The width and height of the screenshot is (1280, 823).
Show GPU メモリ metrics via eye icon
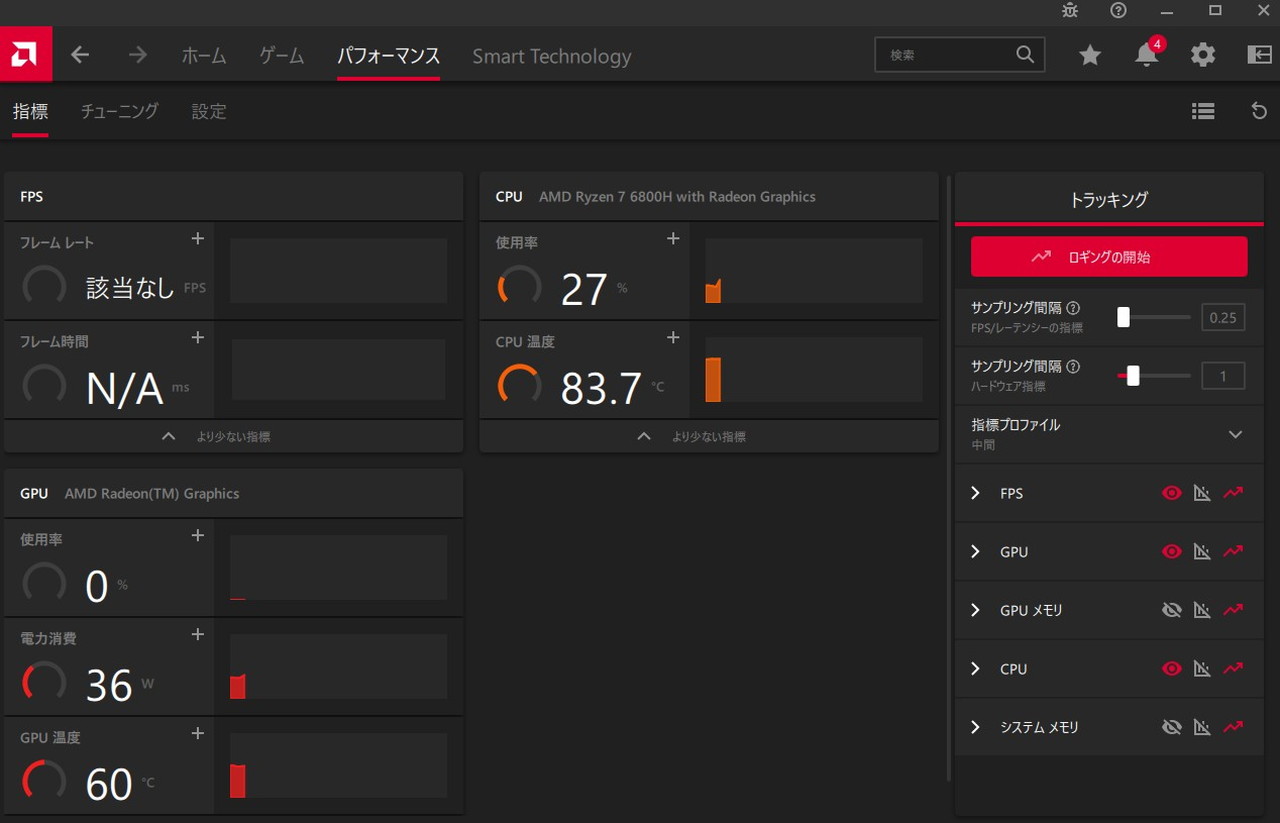pyautogui.click(x=1172, y=610)
